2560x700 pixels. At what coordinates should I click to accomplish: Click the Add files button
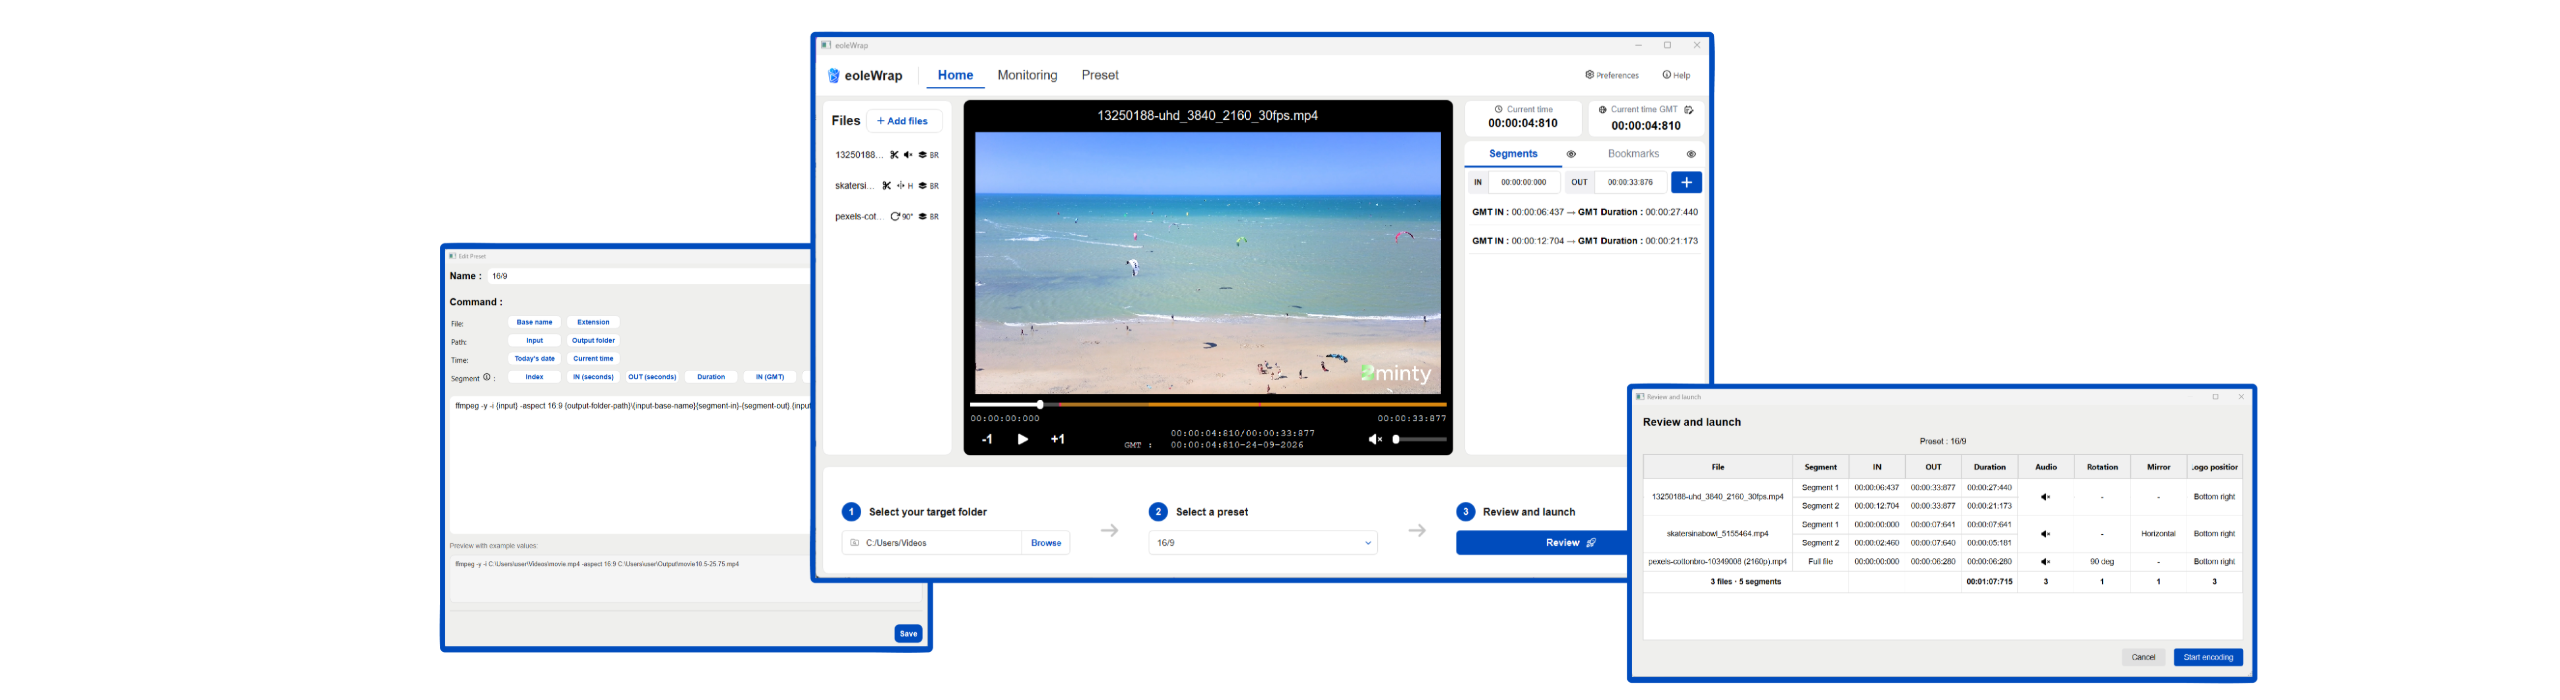point(903,121)
